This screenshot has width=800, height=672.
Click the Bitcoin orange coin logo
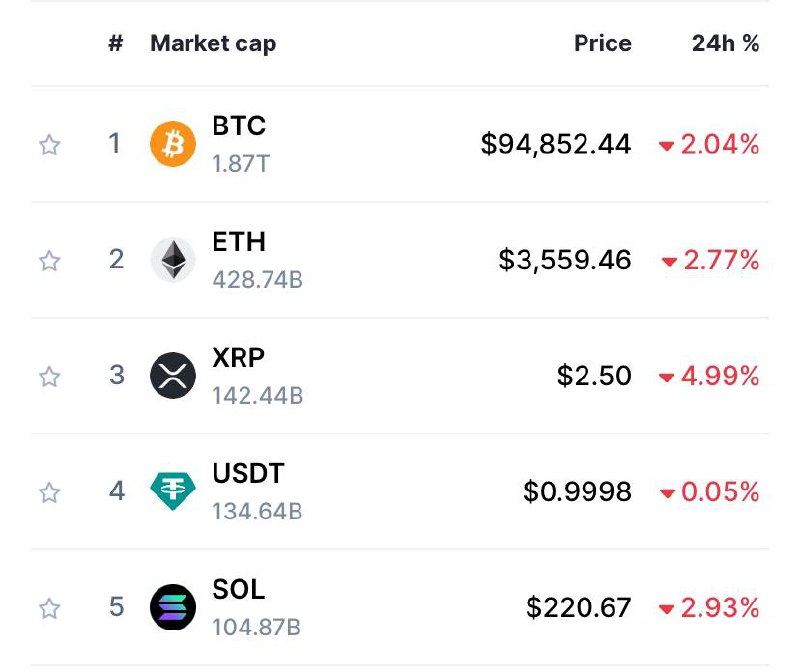(x=172, y=144)
